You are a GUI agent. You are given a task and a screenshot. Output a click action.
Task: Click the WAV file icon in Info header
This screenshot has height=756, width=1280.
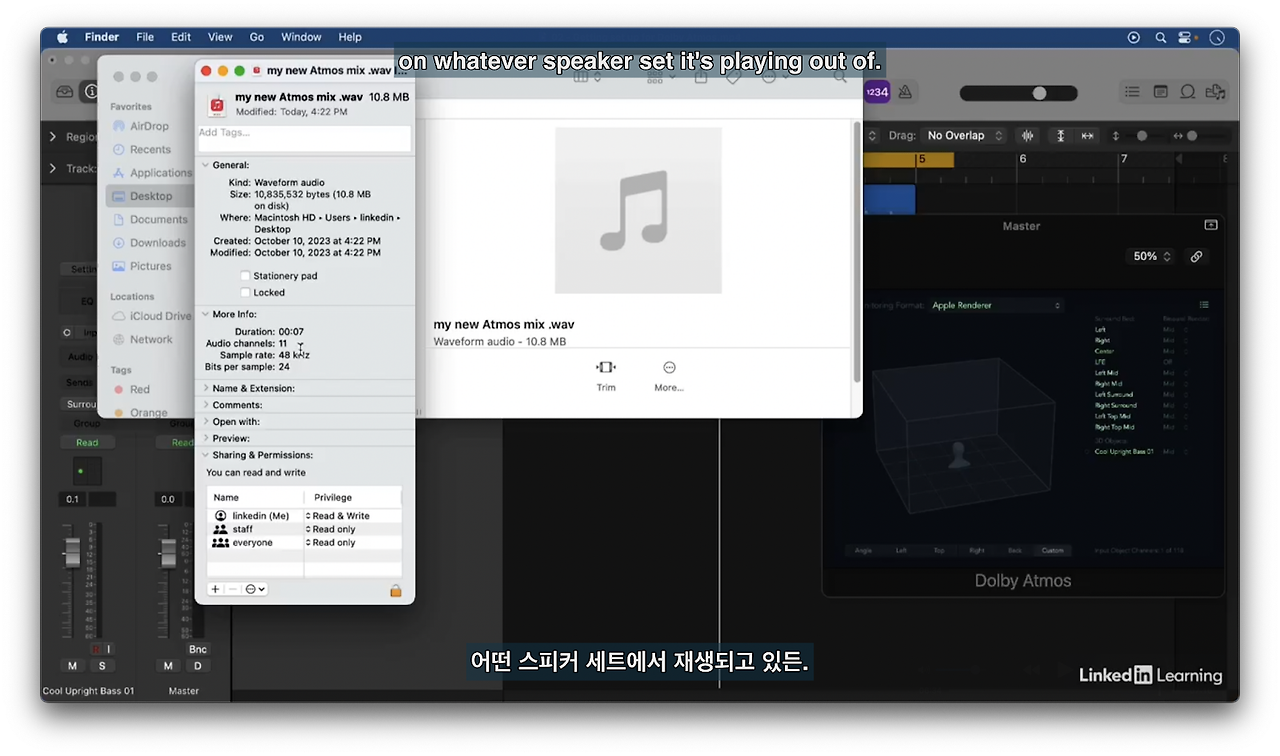(216, 105)
